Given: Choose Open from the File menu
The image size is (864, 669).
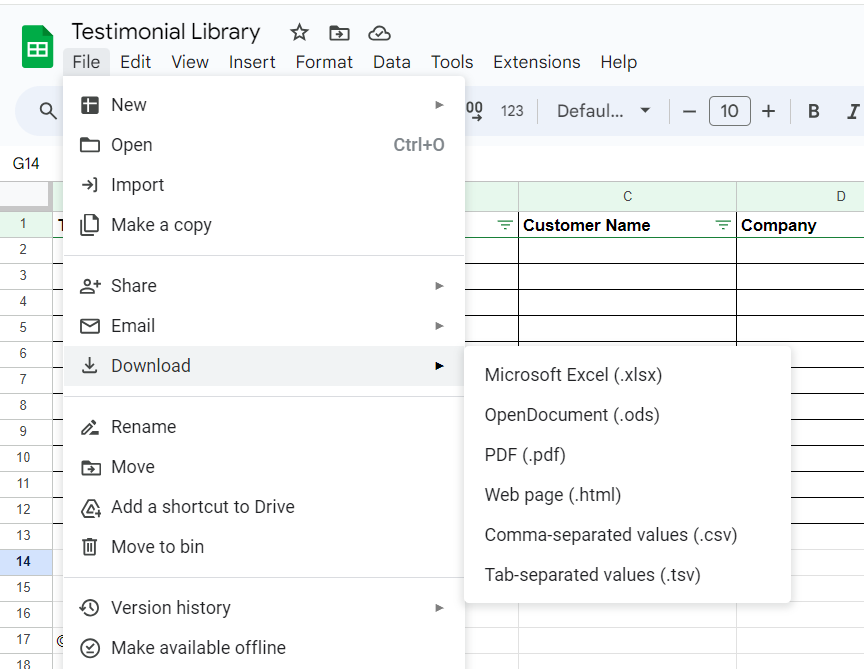Looking at the screenshot, I should pos(264,145).
